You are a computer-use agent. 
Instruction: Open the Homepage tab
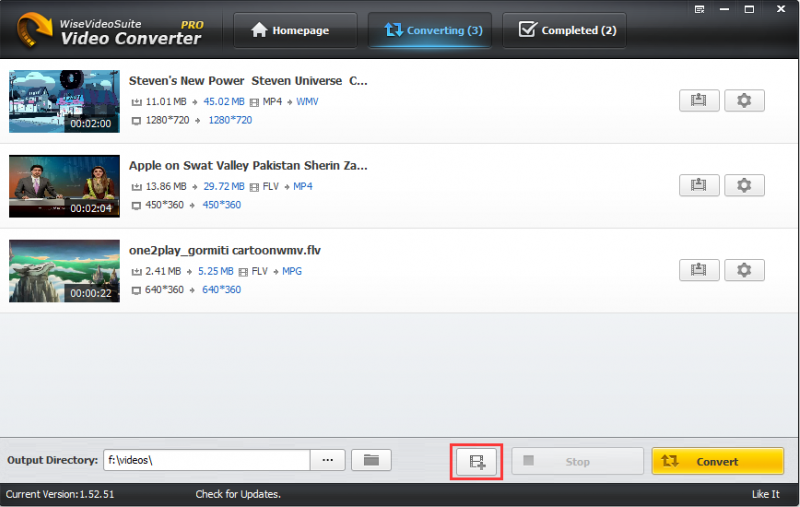point(295,30)
